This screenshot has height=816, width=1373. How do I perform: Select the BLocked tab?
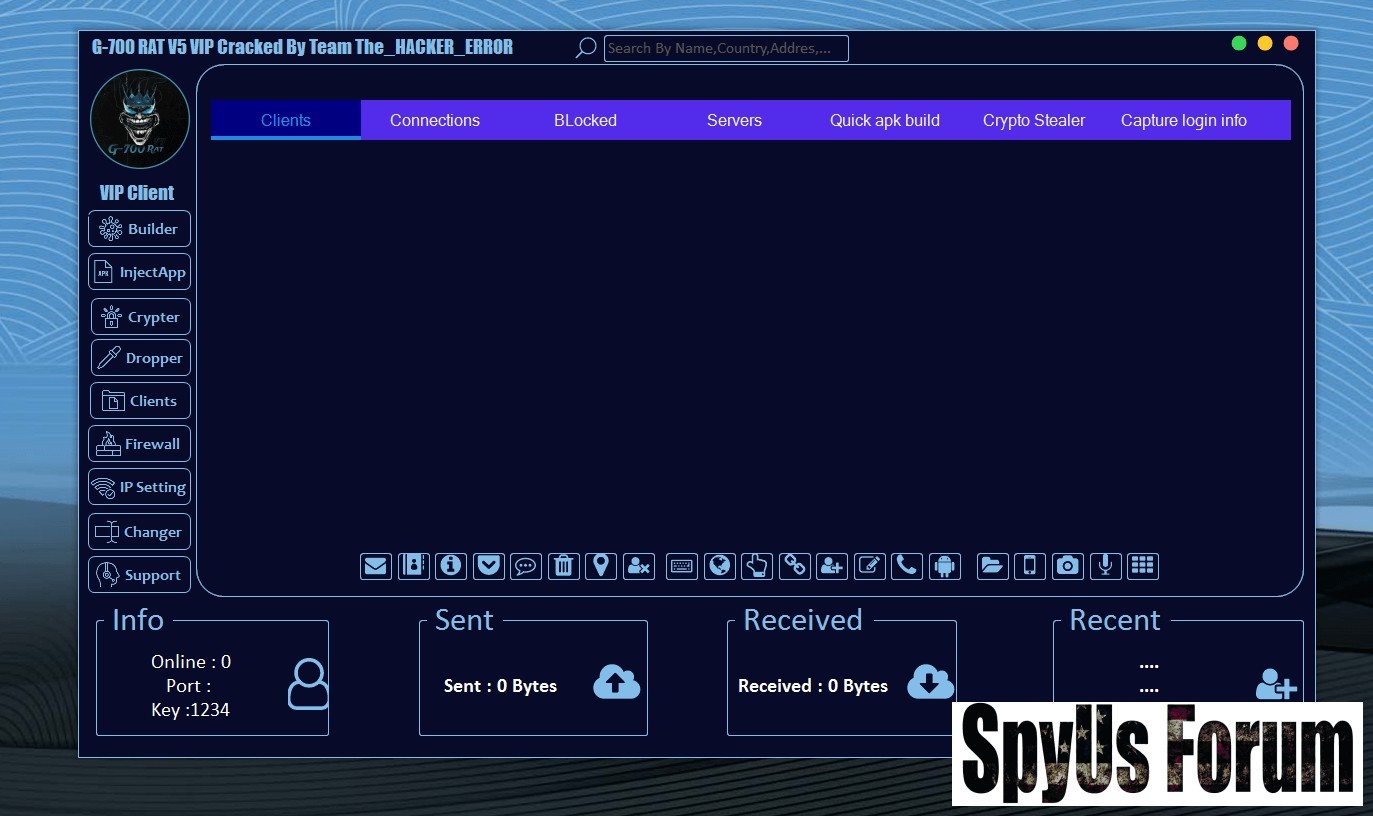585,120
